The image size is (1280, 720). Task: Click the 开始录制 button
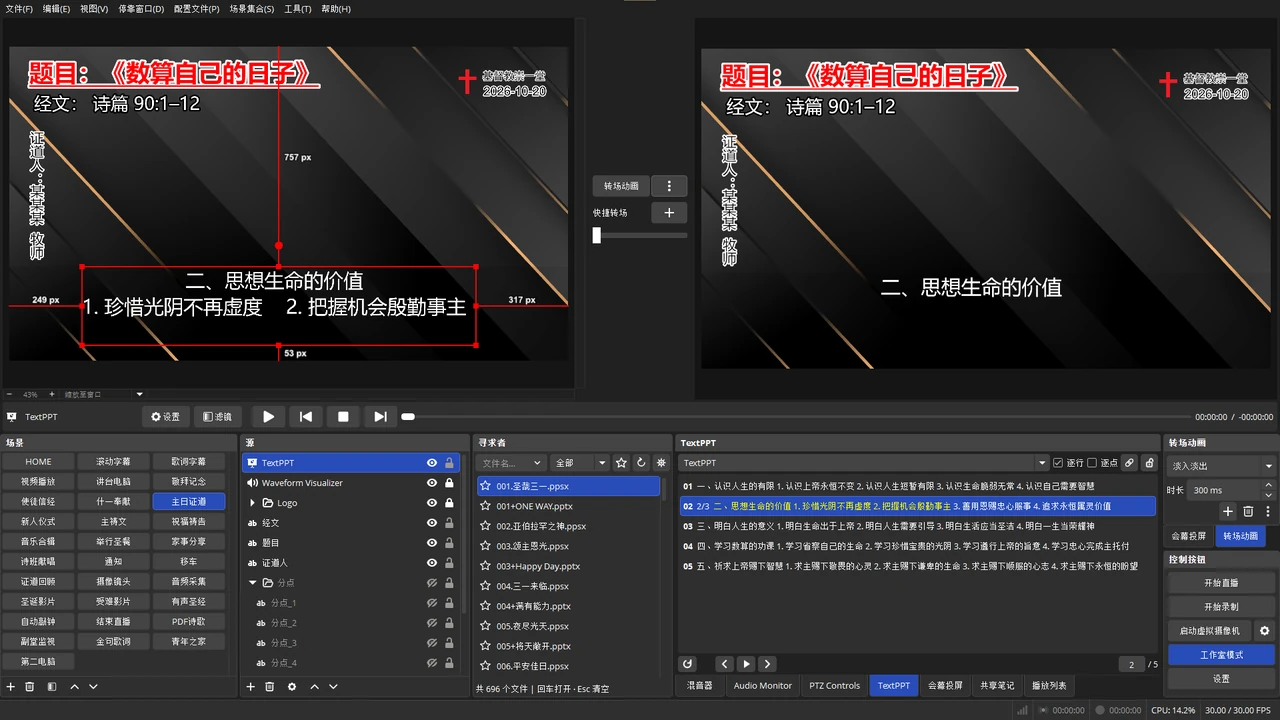pyautogui.click(x=1221, y=607)
